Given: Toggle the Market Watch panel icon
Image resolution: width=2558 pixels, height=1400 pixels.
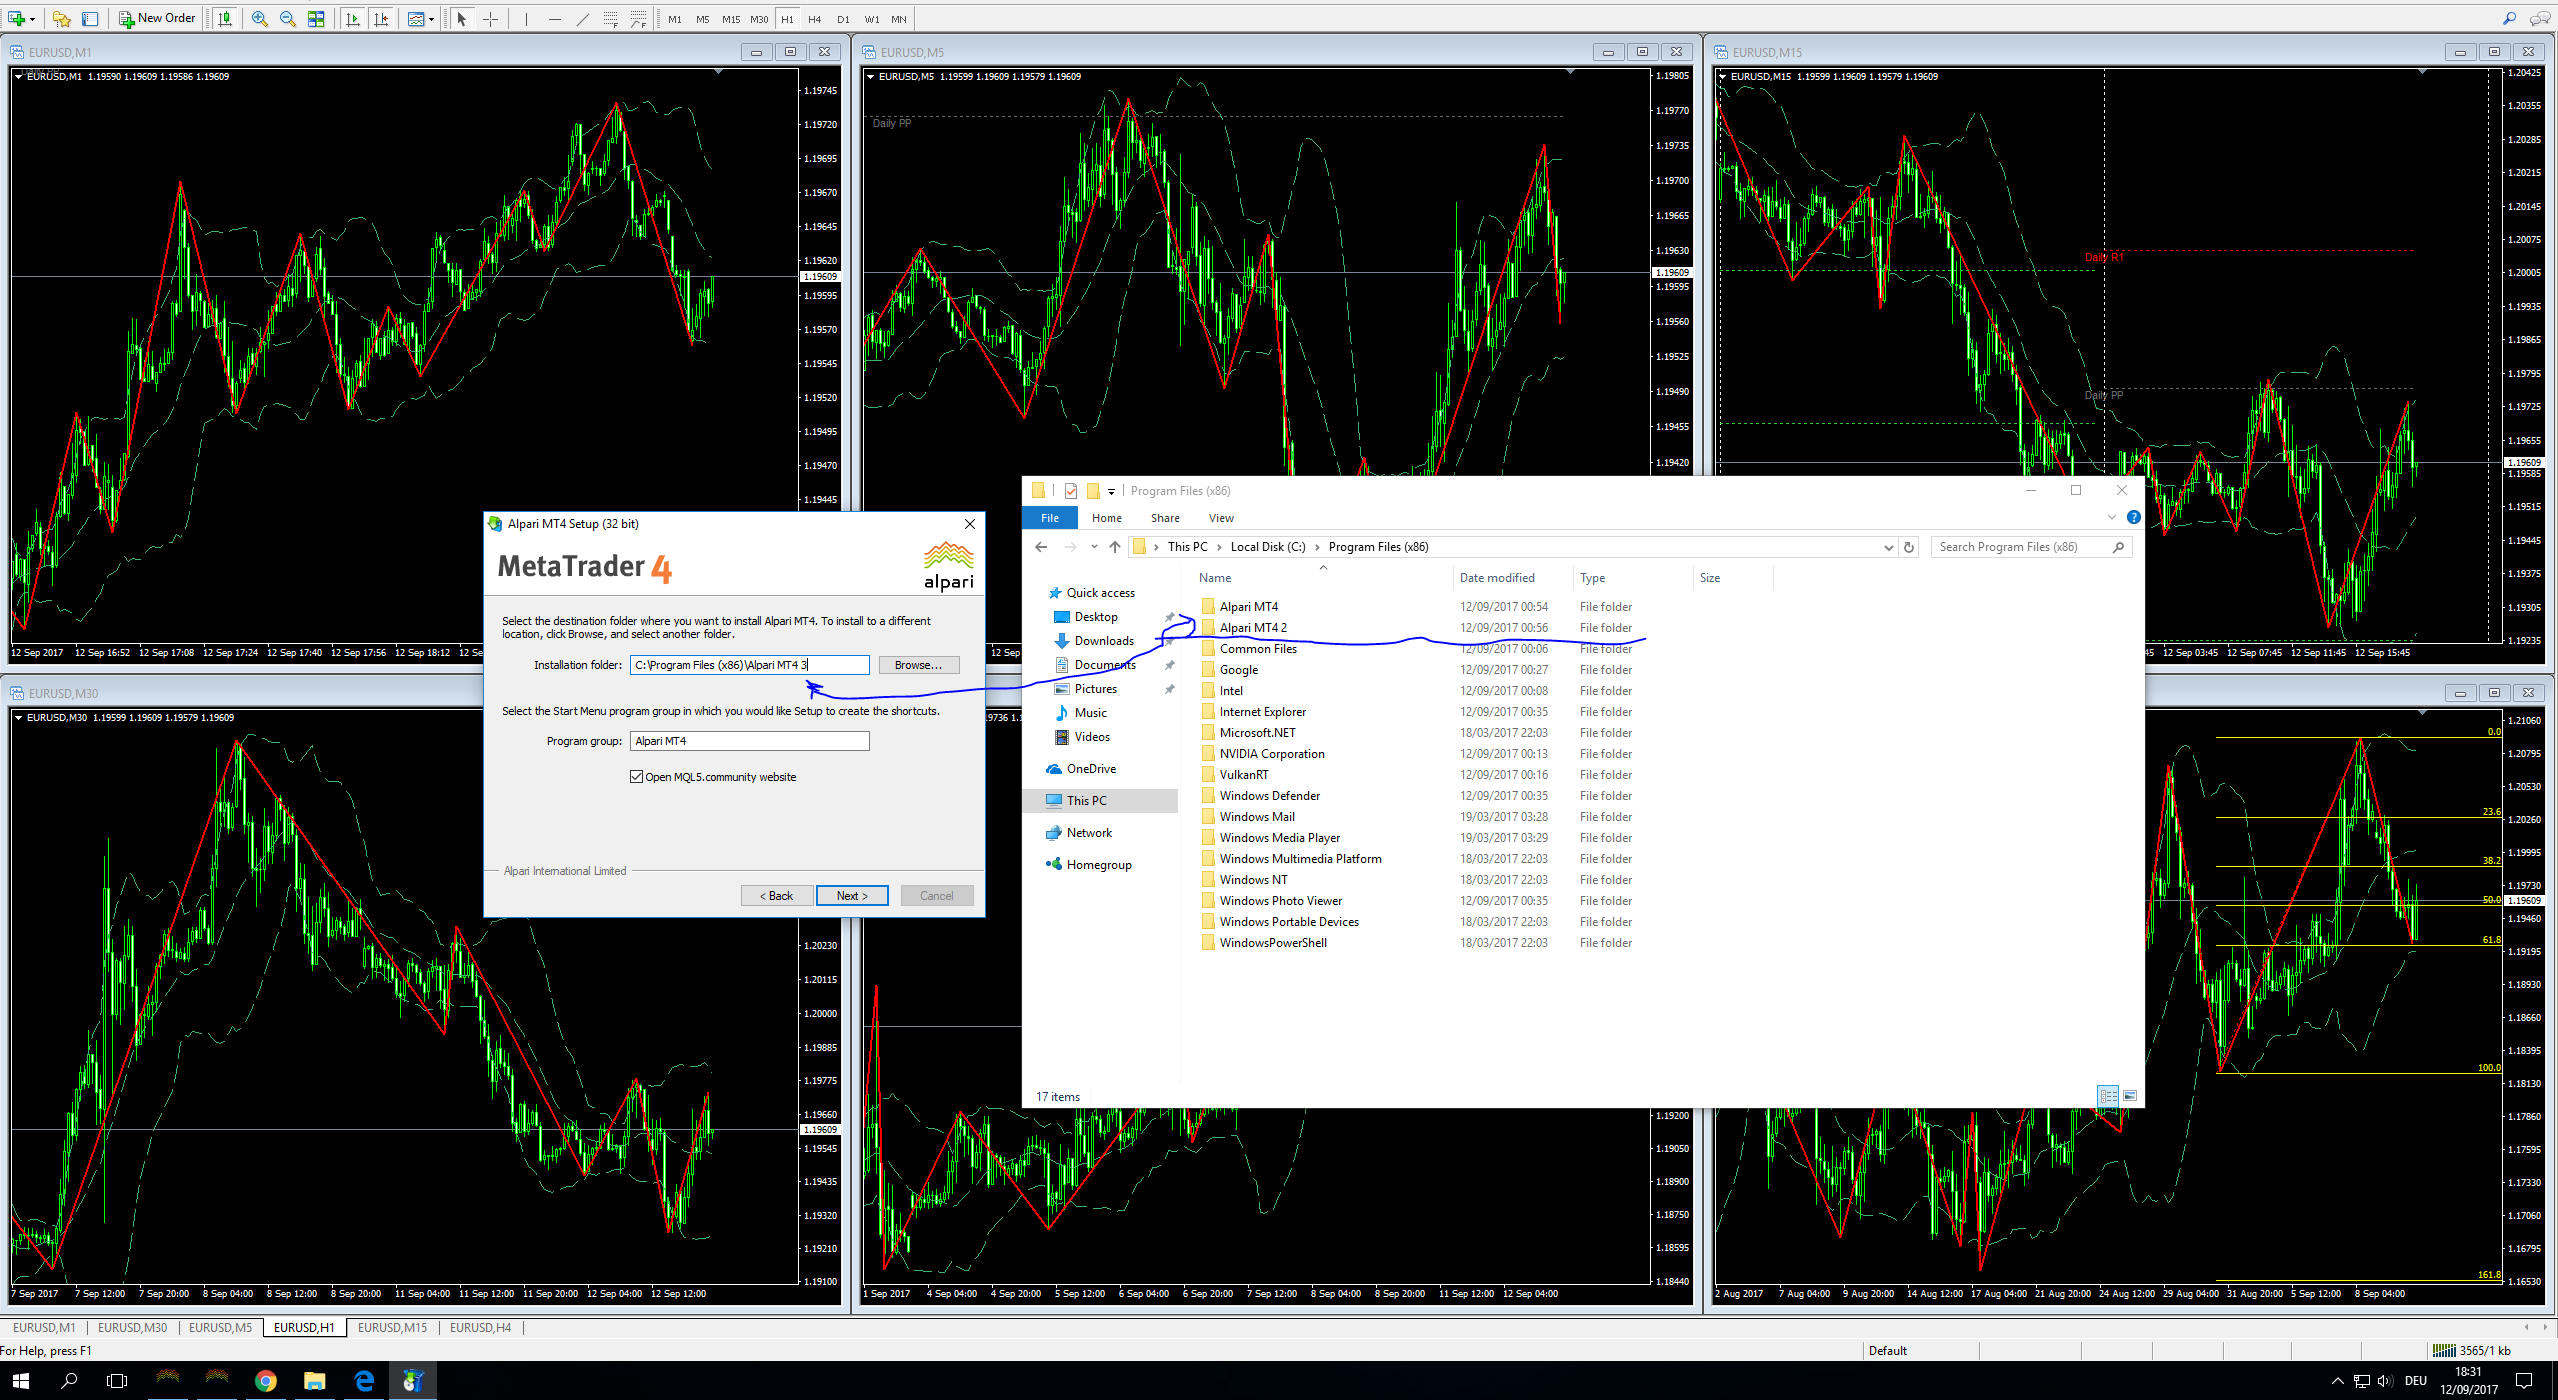Looking at the screenshot, I should pyautogui.click(x=90, y=18).
